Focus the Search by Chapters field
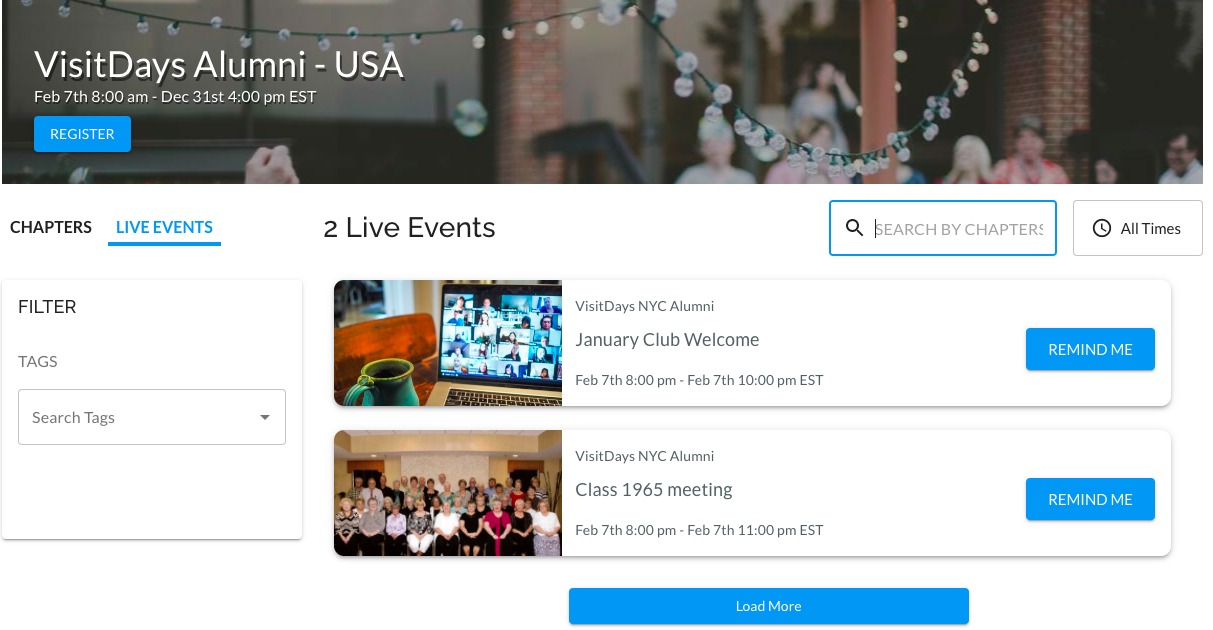This screenshot has width=1213, height=630. click(x=959, y=228)
